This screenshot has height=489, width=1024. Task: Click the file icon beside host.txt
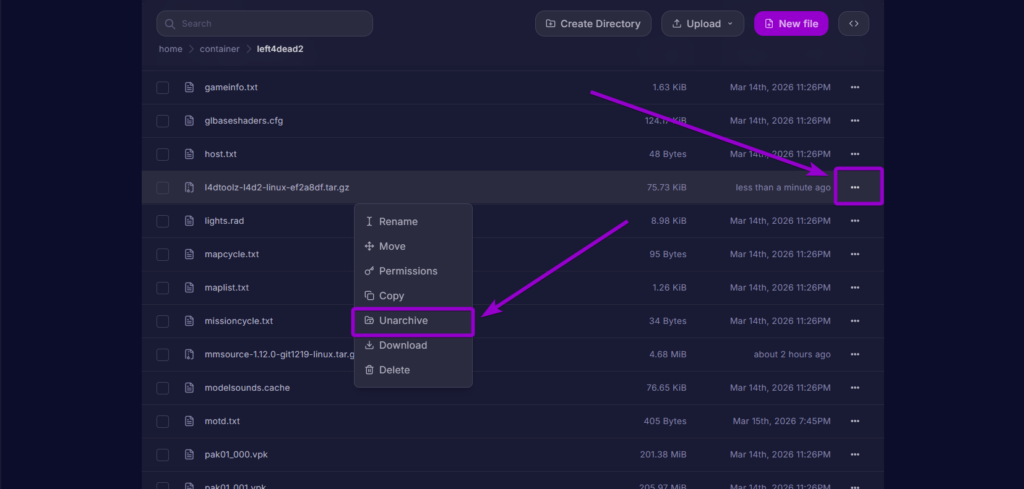[x=189, y=154]
